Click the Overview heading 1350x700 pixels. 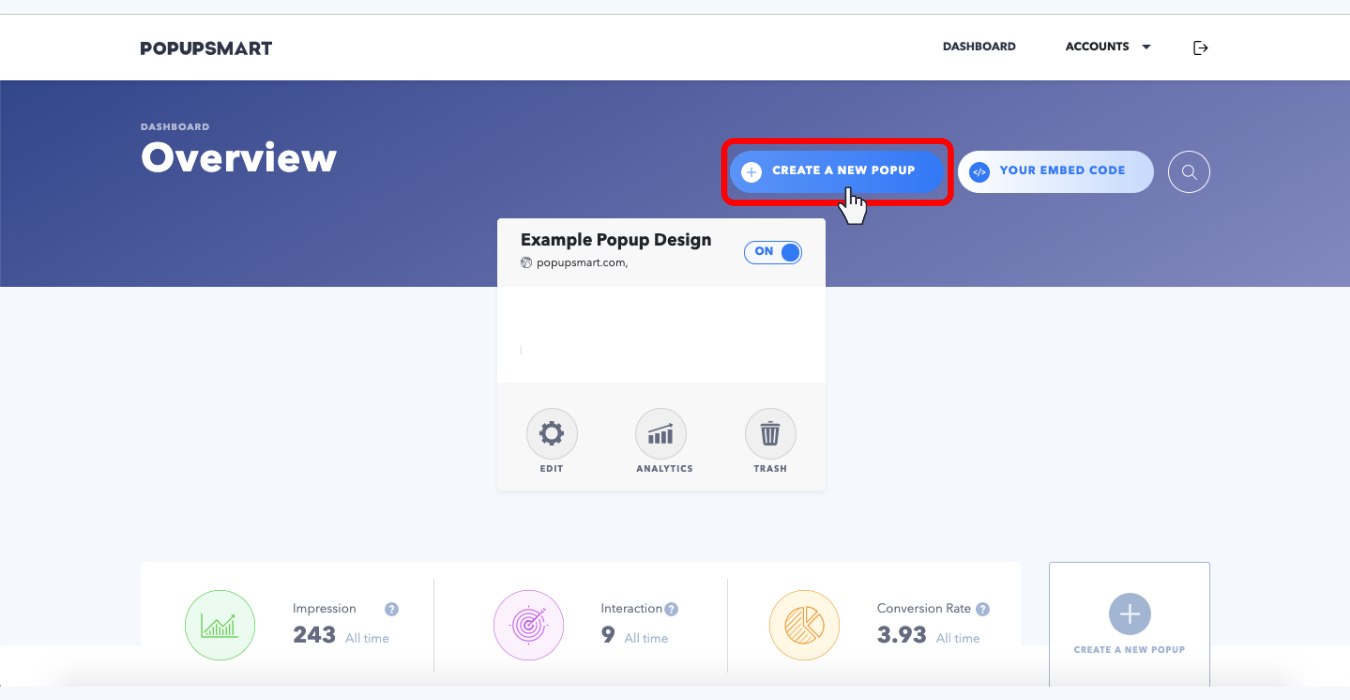239,158
